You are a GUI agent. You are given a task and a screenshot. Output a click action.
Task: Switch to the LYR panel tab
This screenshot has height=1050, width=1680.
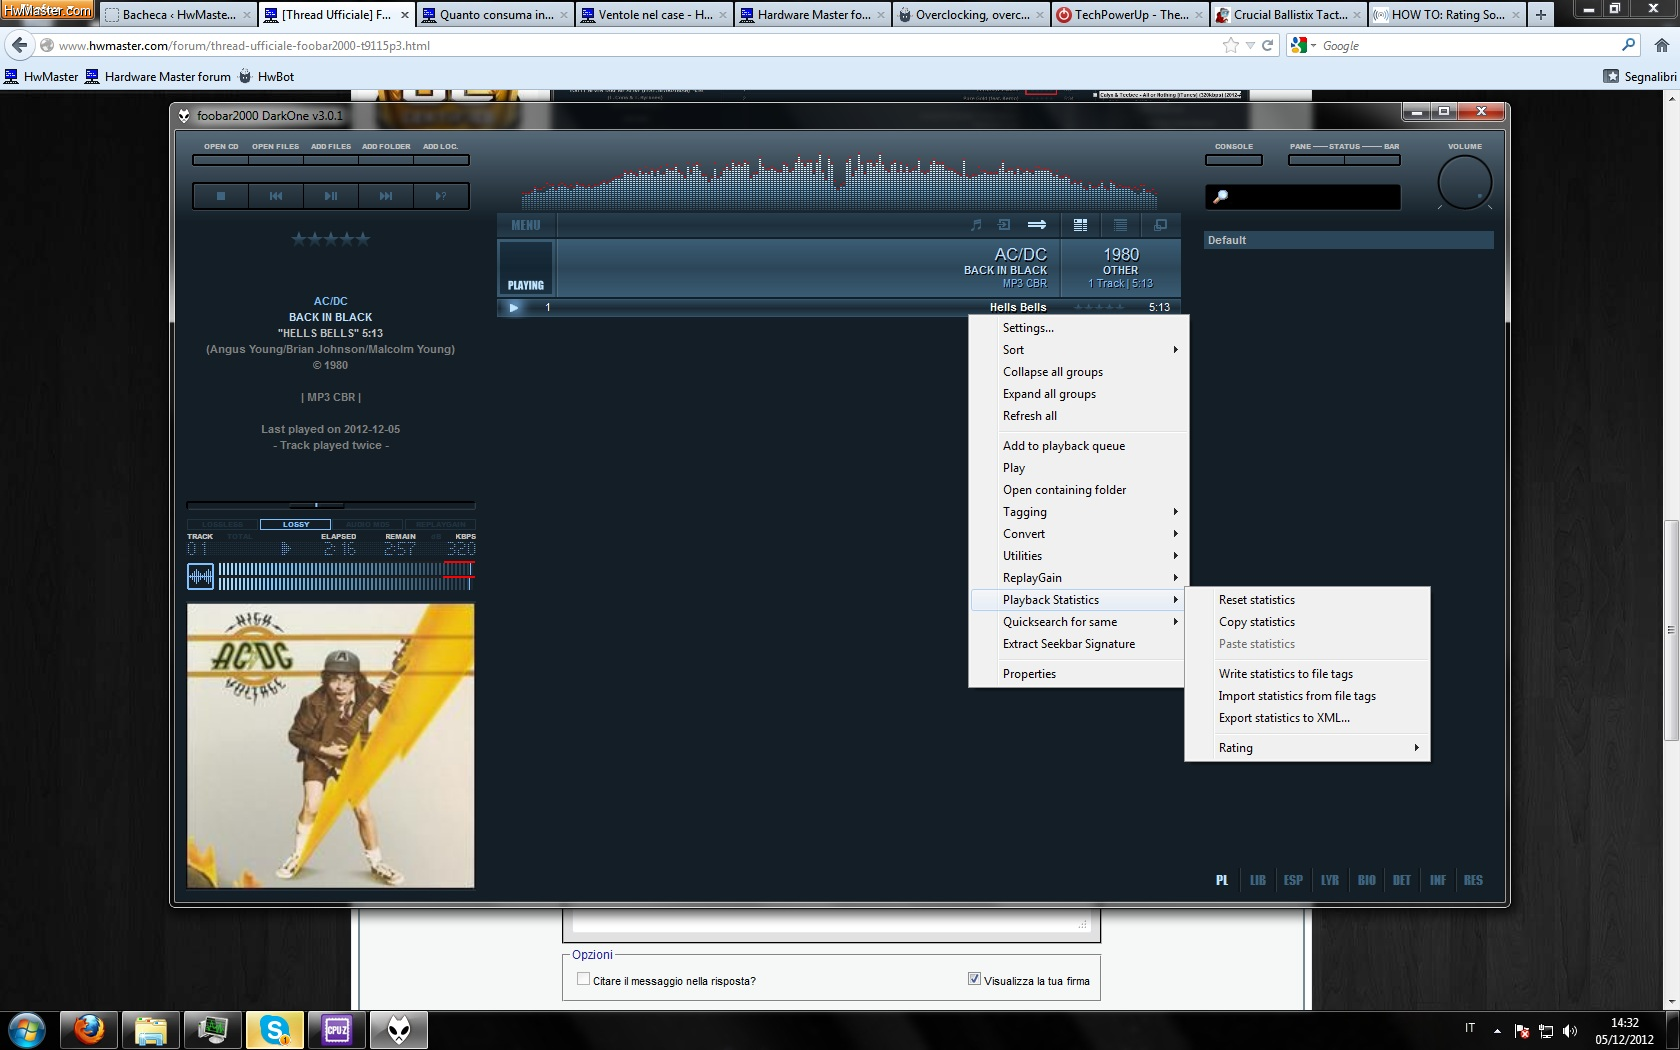point(1329,880)
